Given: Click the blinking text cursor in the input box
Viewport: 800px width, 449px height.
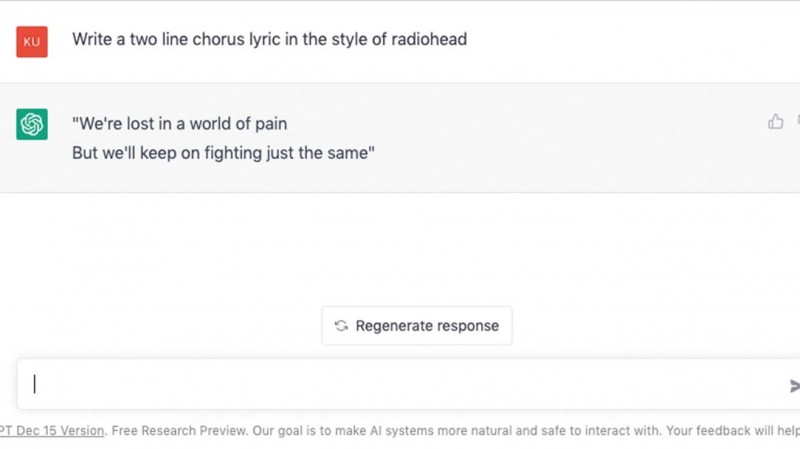Looking at the screenshot, I should [x=35, y=384].
